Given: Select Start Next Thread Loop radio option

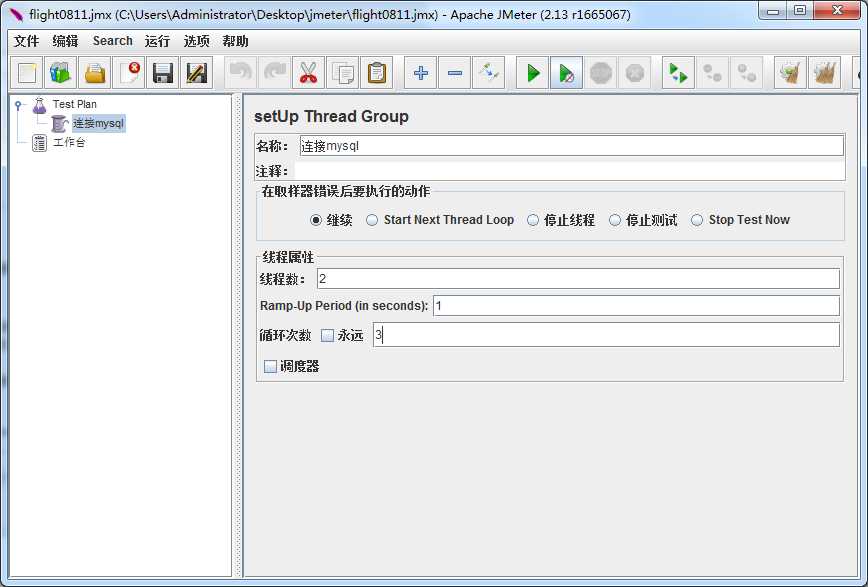Looking at the screenshot, I should tap(372, 220).
